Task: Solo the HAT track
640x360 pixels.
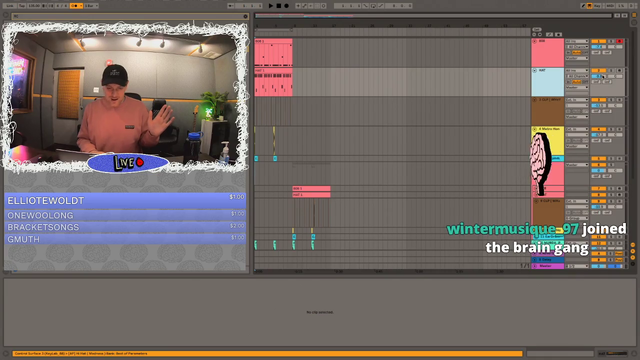Action: coord(611,70)
